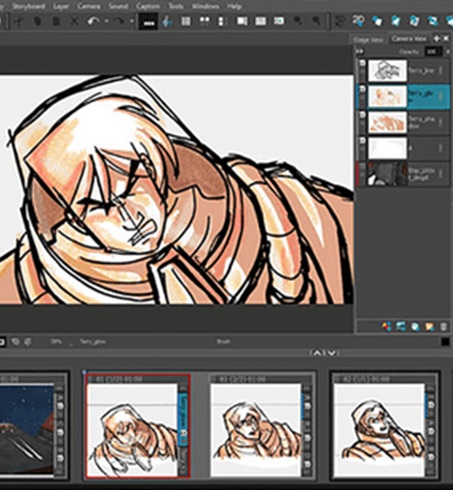Toggle visibility of layer A
Image resolution: width=453 pixels, height=490 pixels.
362,141
